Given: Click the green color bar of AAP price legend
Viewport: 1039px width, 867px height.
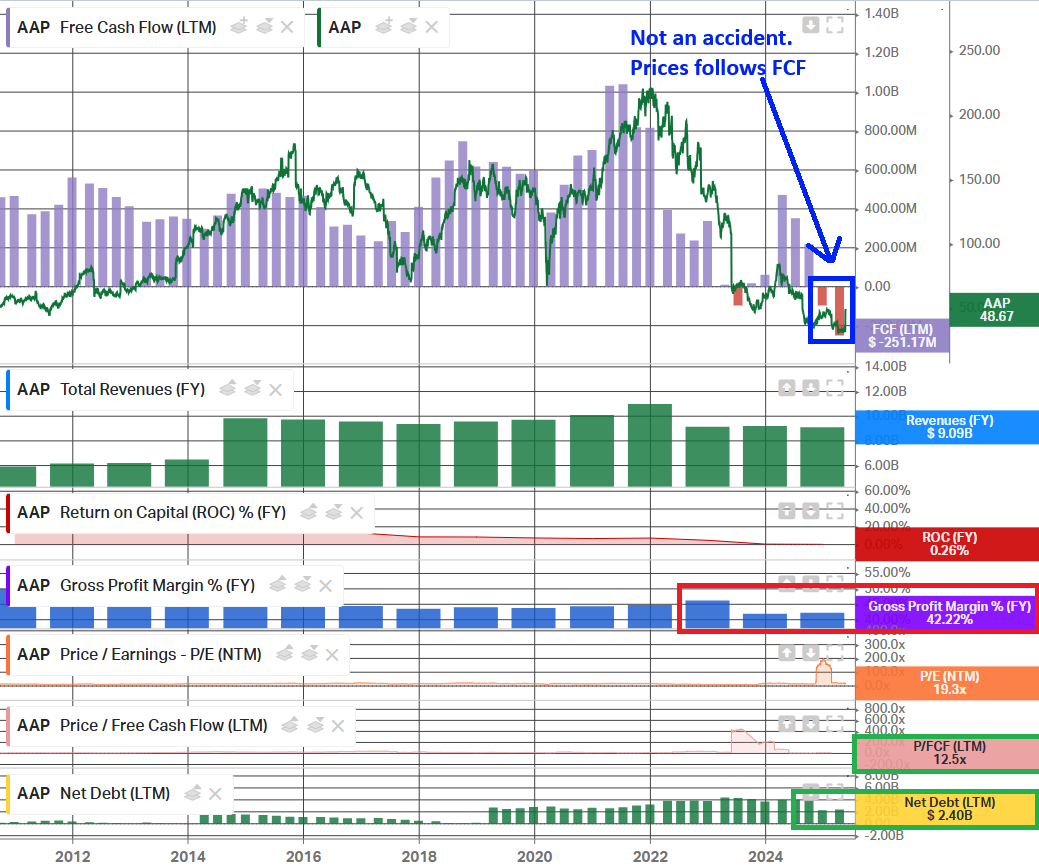Looking at the screenshot, I should coord(319,27).
